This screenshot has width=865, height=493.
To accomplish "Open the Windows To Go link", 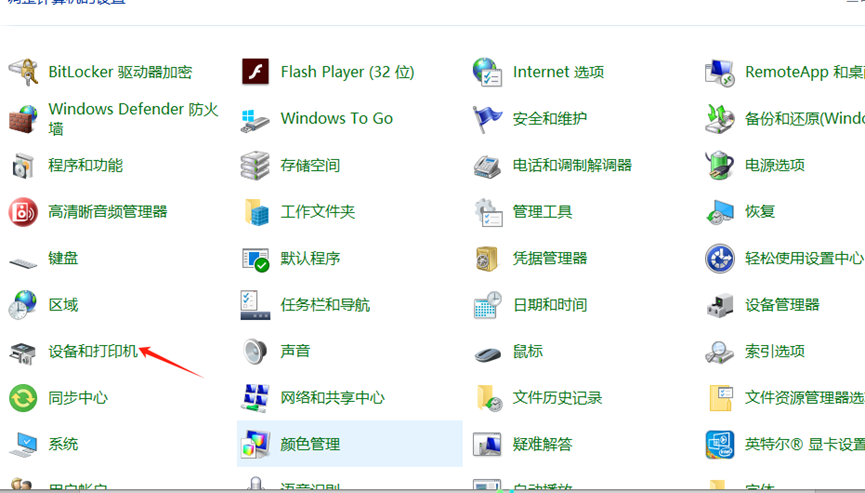I will pos(337,118).
